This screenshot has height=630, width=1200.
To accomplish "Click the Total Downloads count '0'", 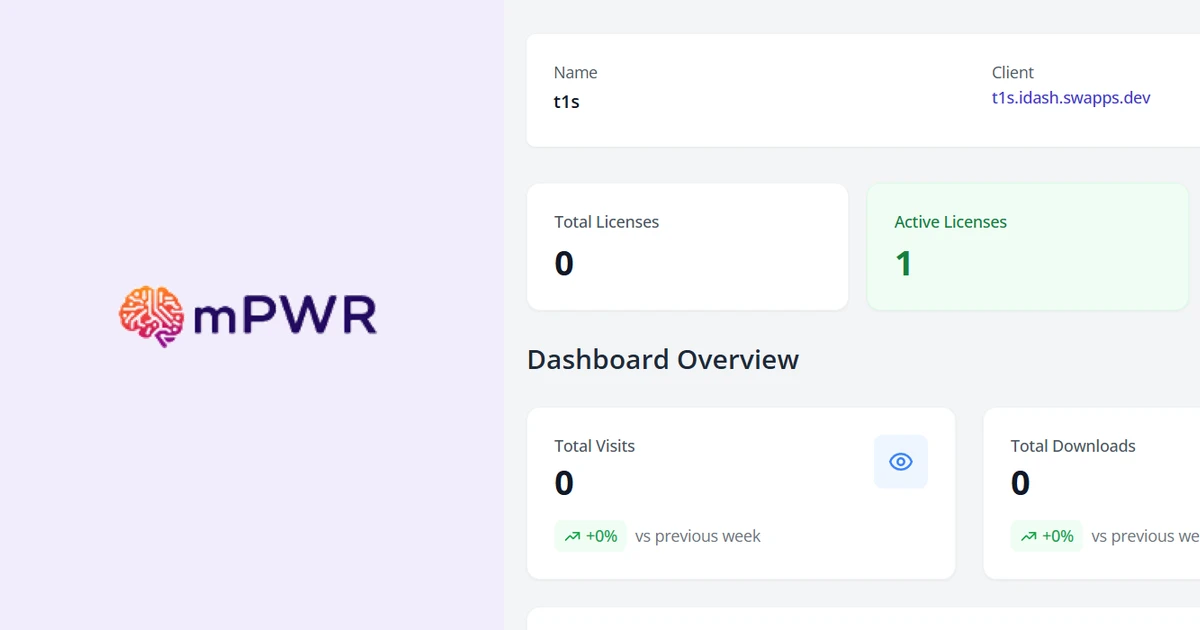I will point(1020,484).
